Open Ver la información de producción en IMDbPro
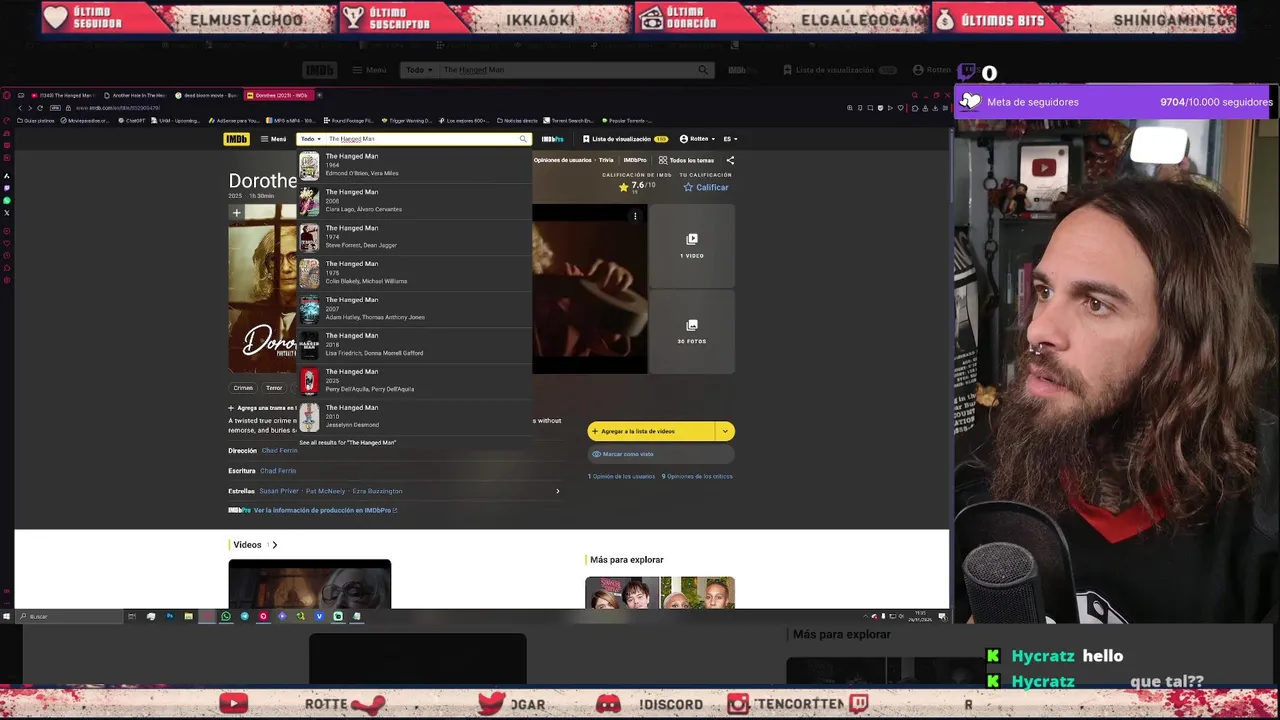The height and width of the screenshot is (720, 1280). click(325, 510)
